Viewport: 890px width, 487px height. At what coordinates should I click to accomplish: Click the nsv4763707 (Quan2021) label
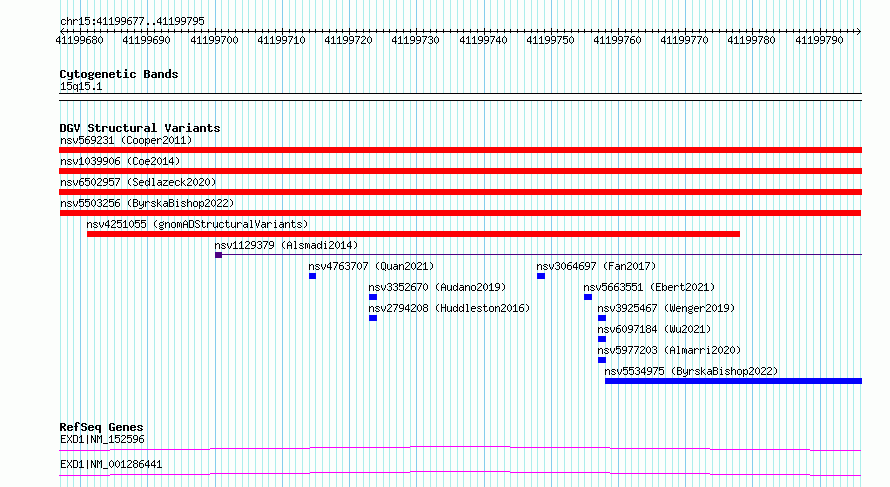(371, 266)
